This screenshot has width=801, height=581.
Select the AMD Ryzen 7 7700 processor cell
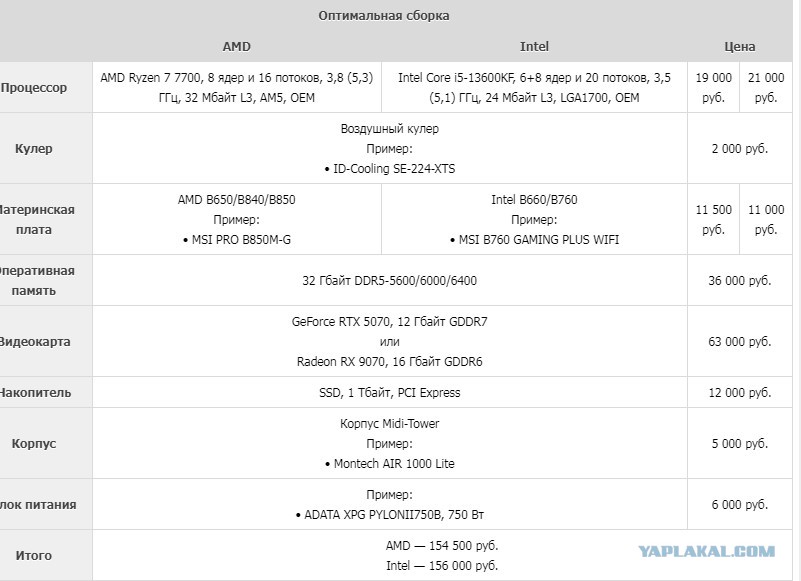(x=237, y=87)
